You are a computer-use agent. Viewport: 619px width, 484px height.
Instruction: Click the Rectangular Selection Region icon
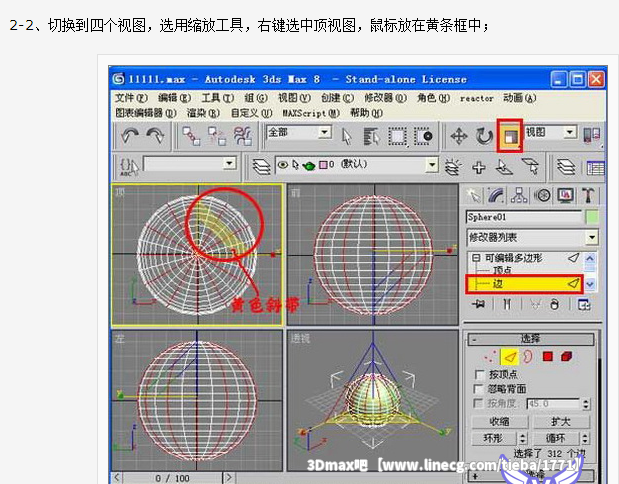point(397,137)
